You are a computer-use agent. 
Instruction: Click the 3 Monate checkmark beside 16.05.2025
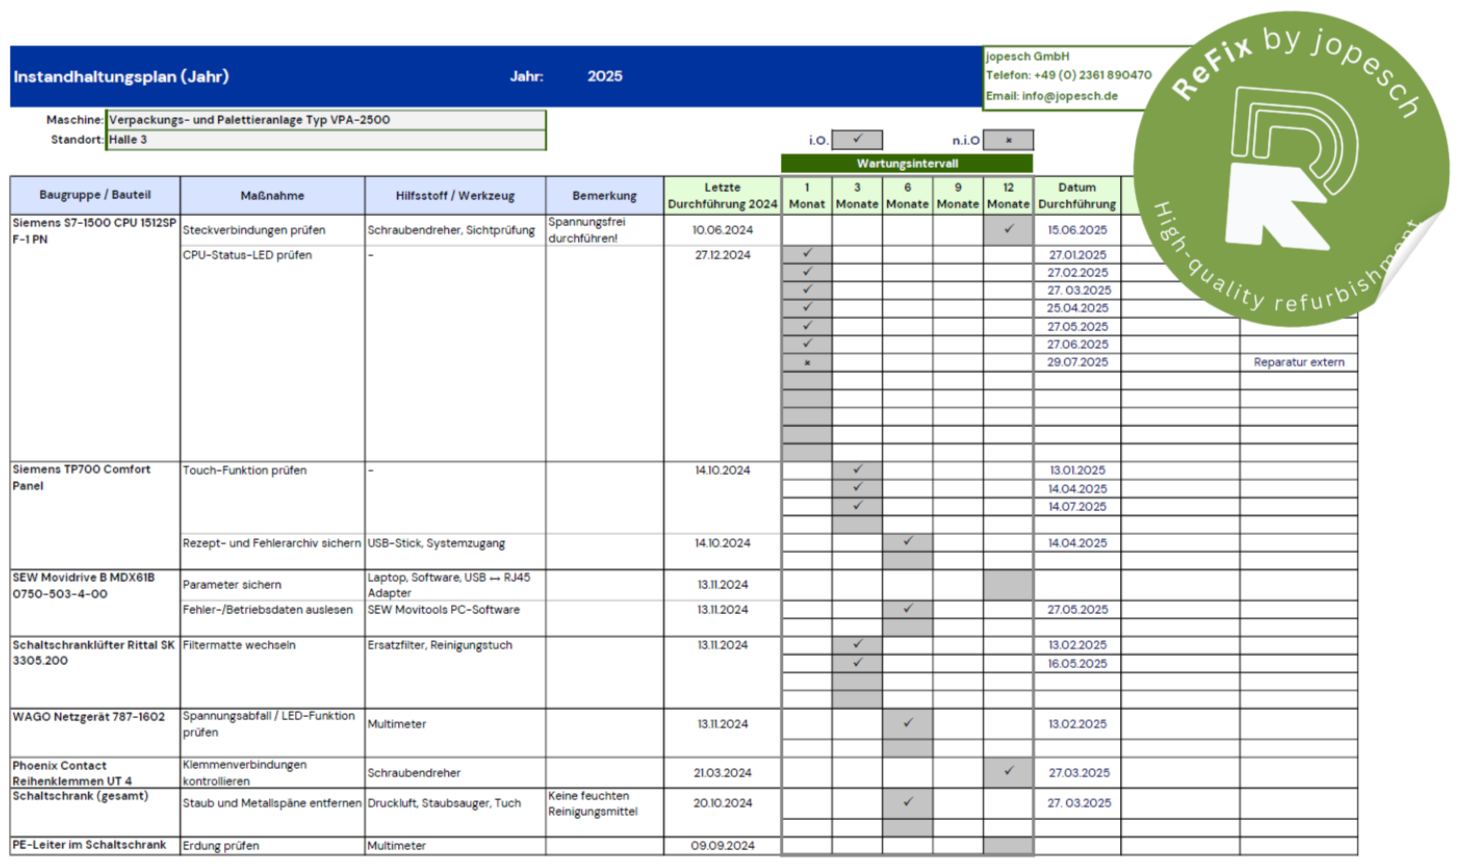(x=857, y=663)
